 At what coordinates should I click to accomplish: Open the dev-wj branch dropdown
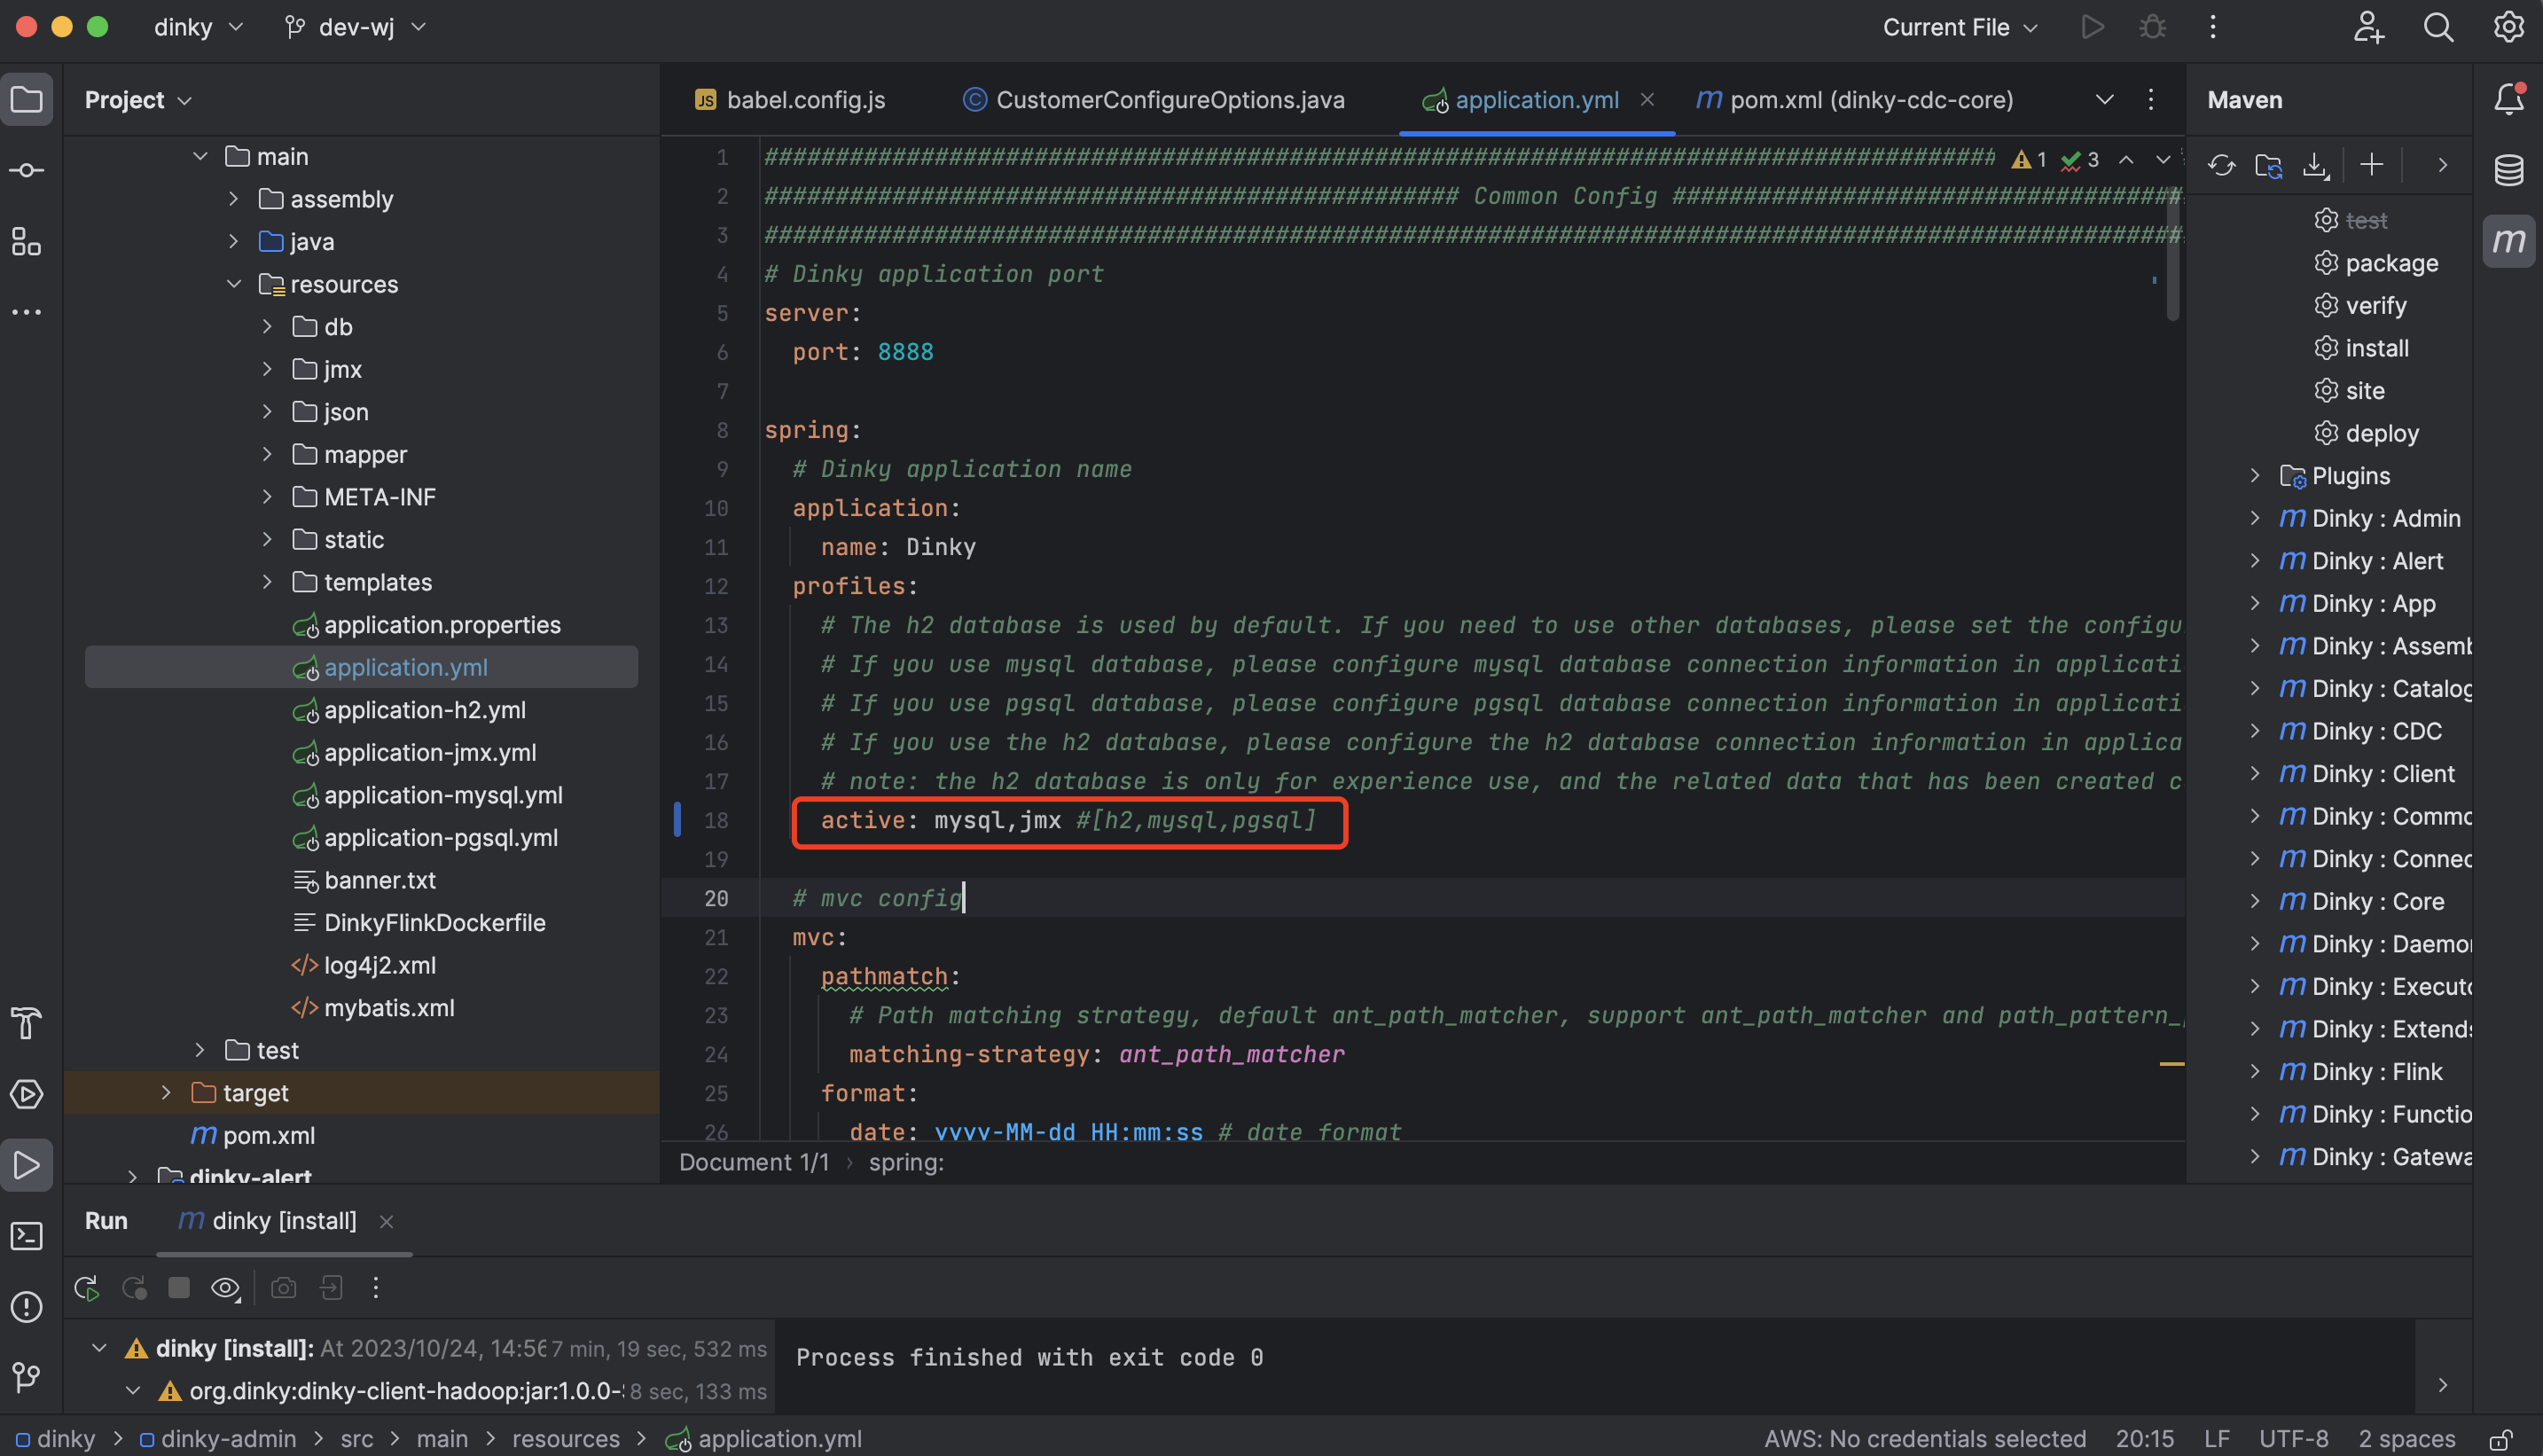(356, 27)
